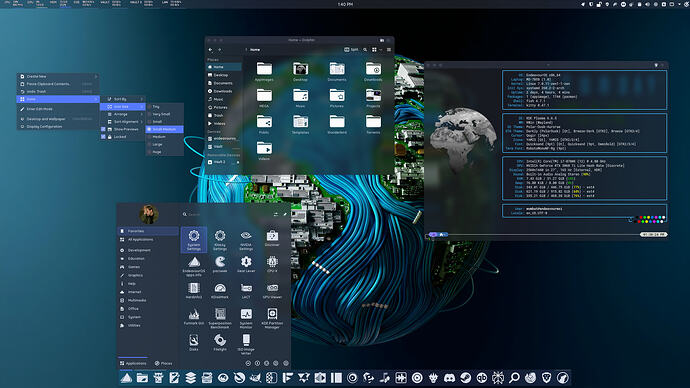Launch NVIDIA Settings from the launcher
This screenshot has width=690, height=388.
click(x=246, y=240)
